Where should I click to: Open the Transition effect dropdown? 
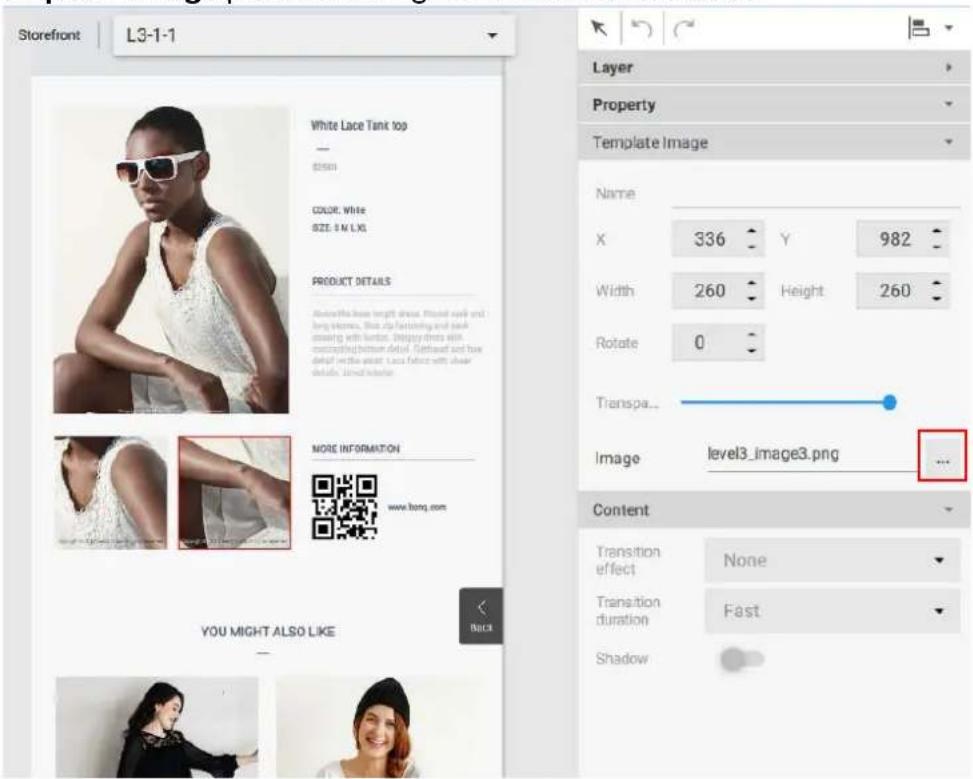[x=832, y=561]
